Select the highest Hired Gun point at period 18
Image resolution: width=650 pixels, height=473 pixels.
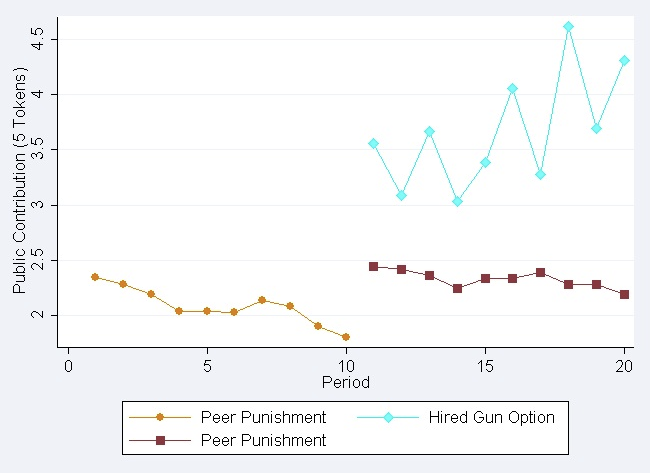click(x=568, y=27)
